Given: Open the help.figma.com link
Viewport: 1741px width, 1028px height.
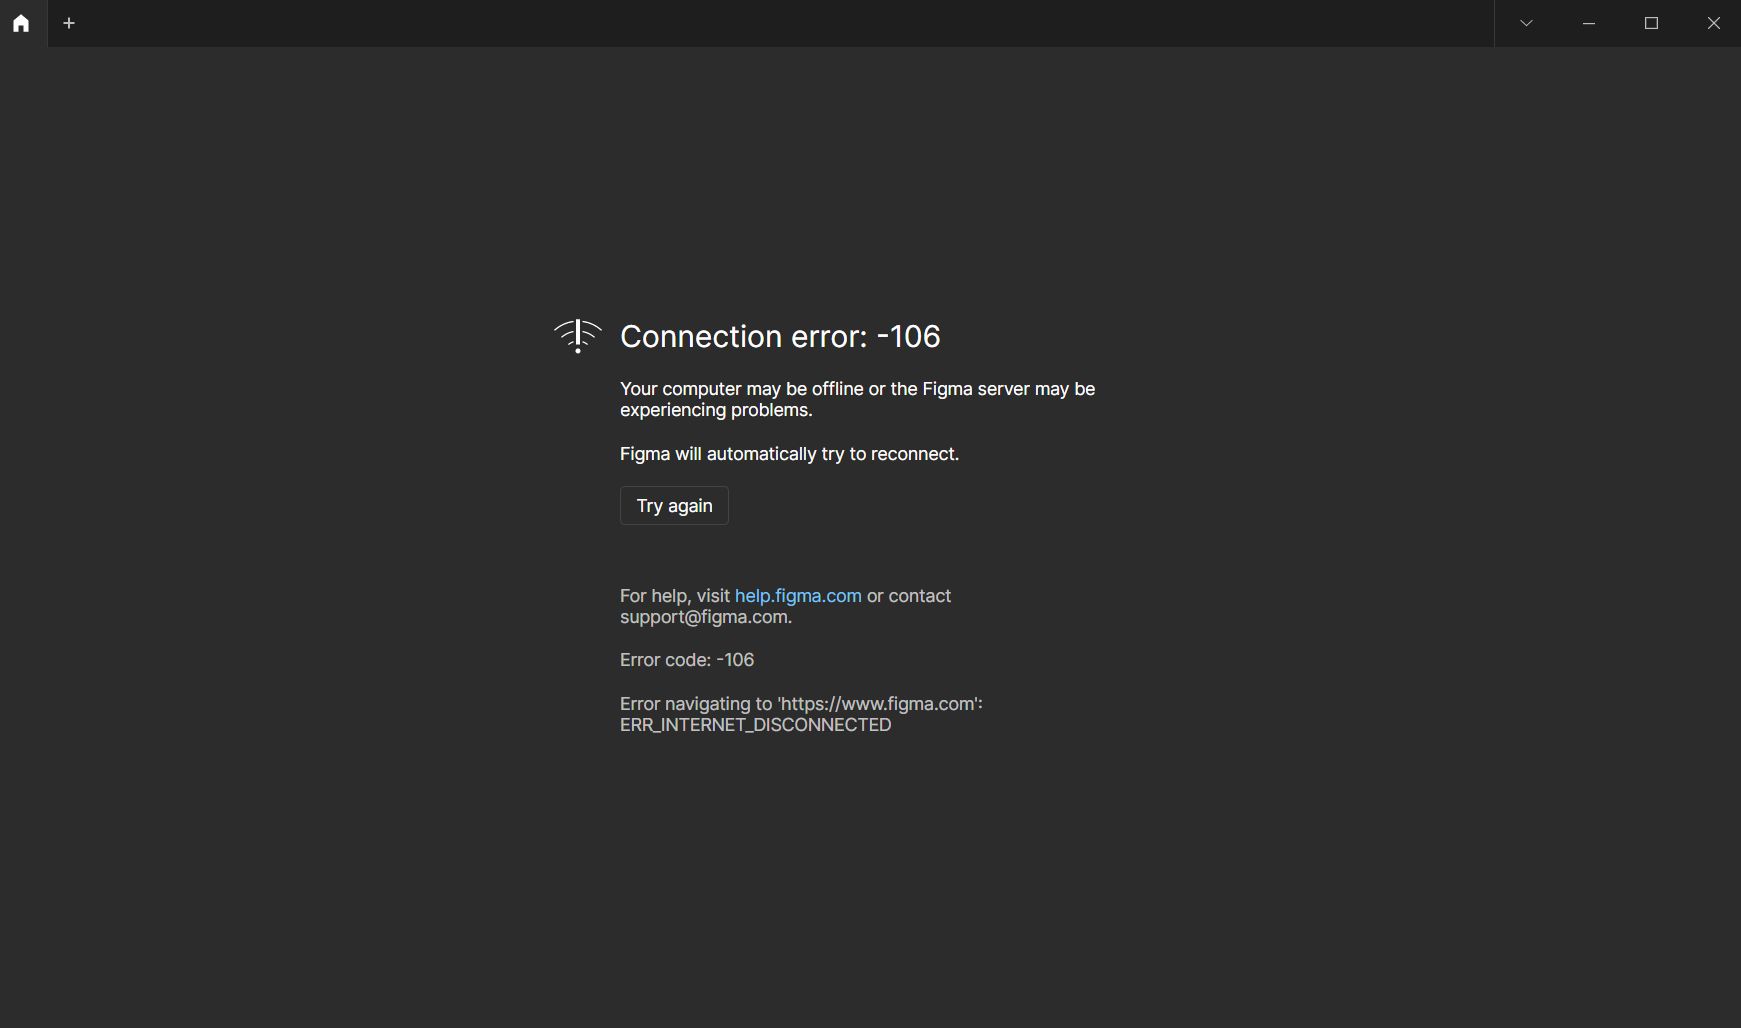Looking at the screenshot, I should click(x=798, y=596).
